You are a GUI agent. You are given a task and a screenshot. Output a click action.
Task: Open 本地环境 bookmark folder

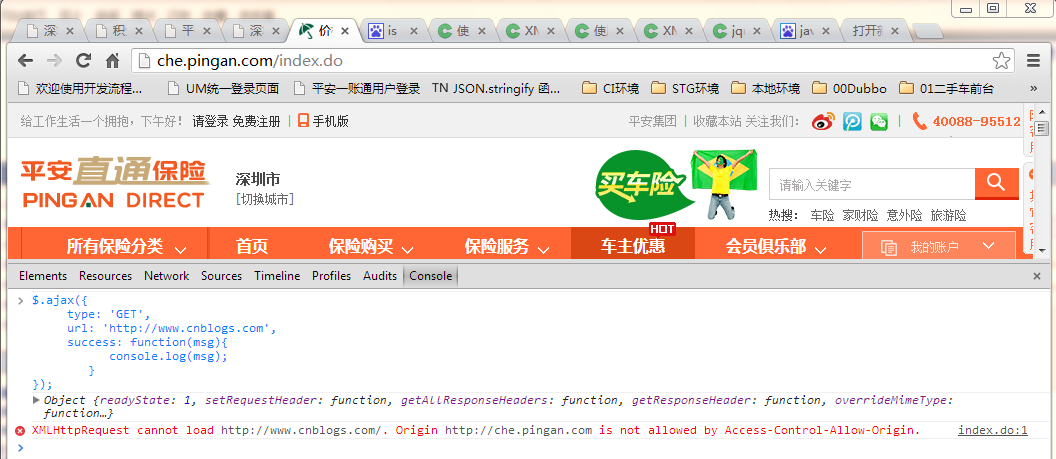tap(765, 88)
